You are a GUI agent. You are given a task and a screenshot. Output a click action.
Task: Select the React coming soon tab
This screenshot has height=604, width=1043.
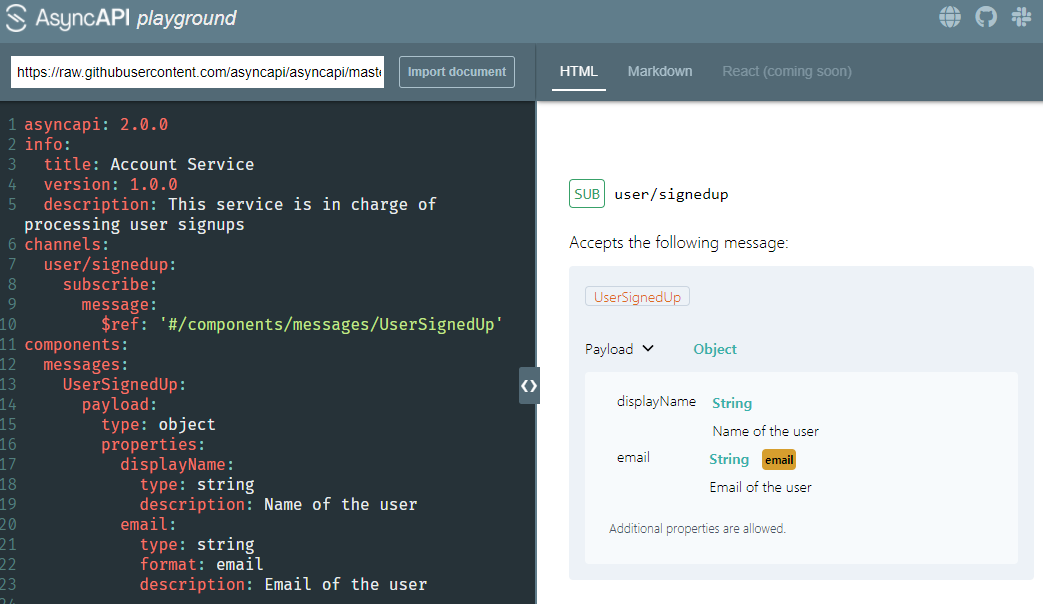click(786, 71)
